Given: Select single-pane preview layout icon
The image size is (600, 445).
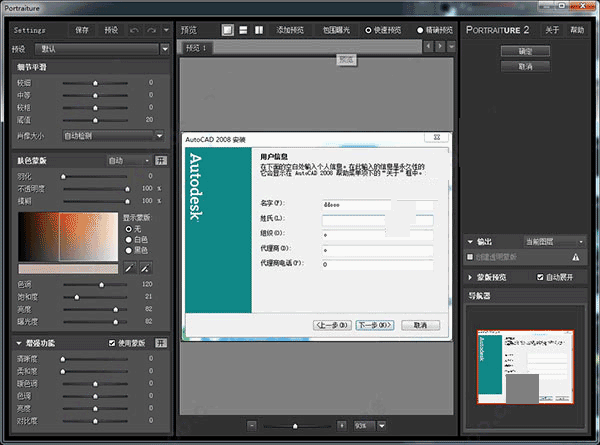Looking at the screenshot, I should (x=228, y=30).
